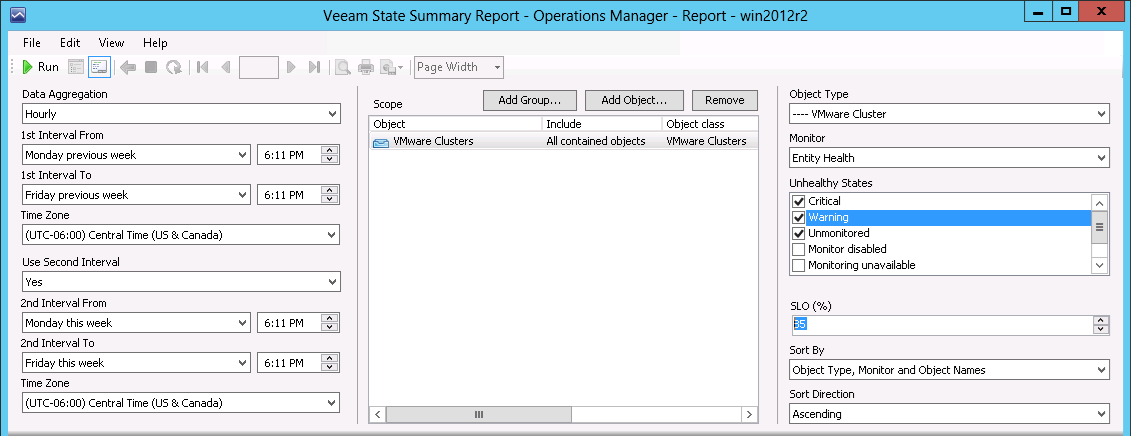Go to last page icon
Viewport: 1131px width, 436px height.
point(314,67)
